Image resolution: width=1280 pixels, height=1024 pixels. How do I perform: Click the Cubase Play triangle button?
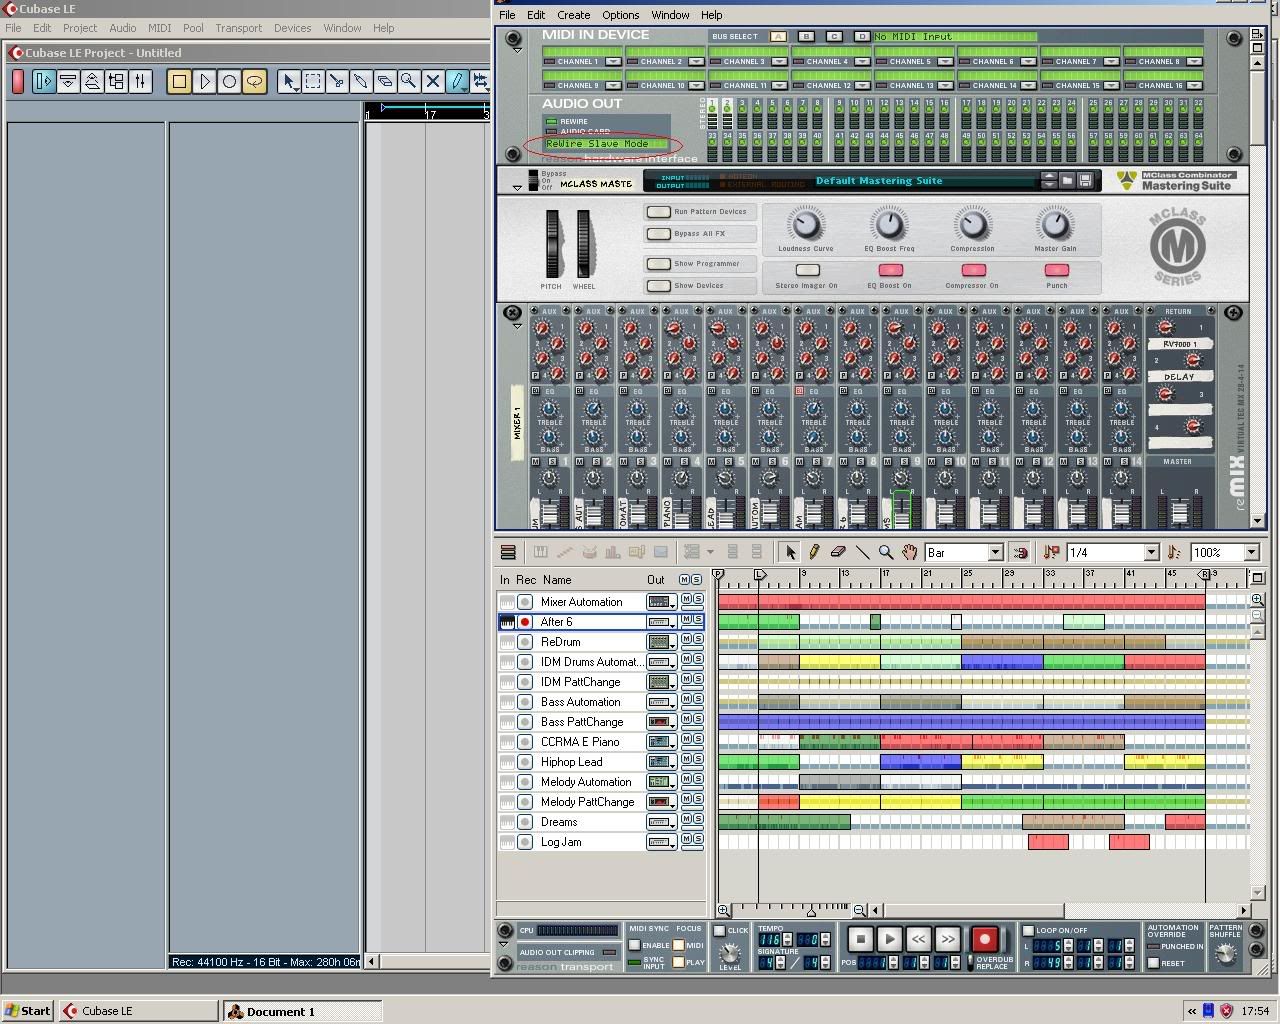point(204,81)
